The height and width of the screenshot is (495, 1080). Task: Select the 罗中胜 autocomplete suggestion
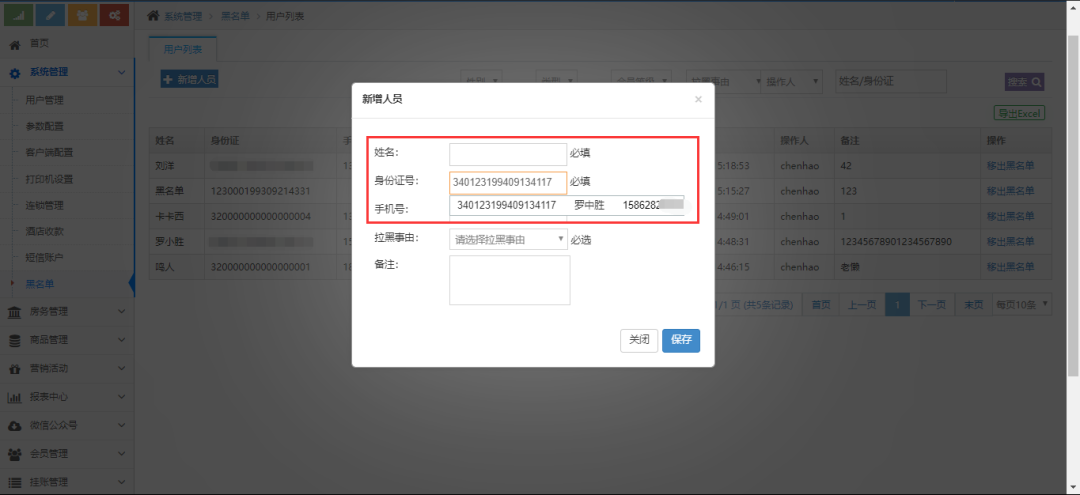(567, 205)
